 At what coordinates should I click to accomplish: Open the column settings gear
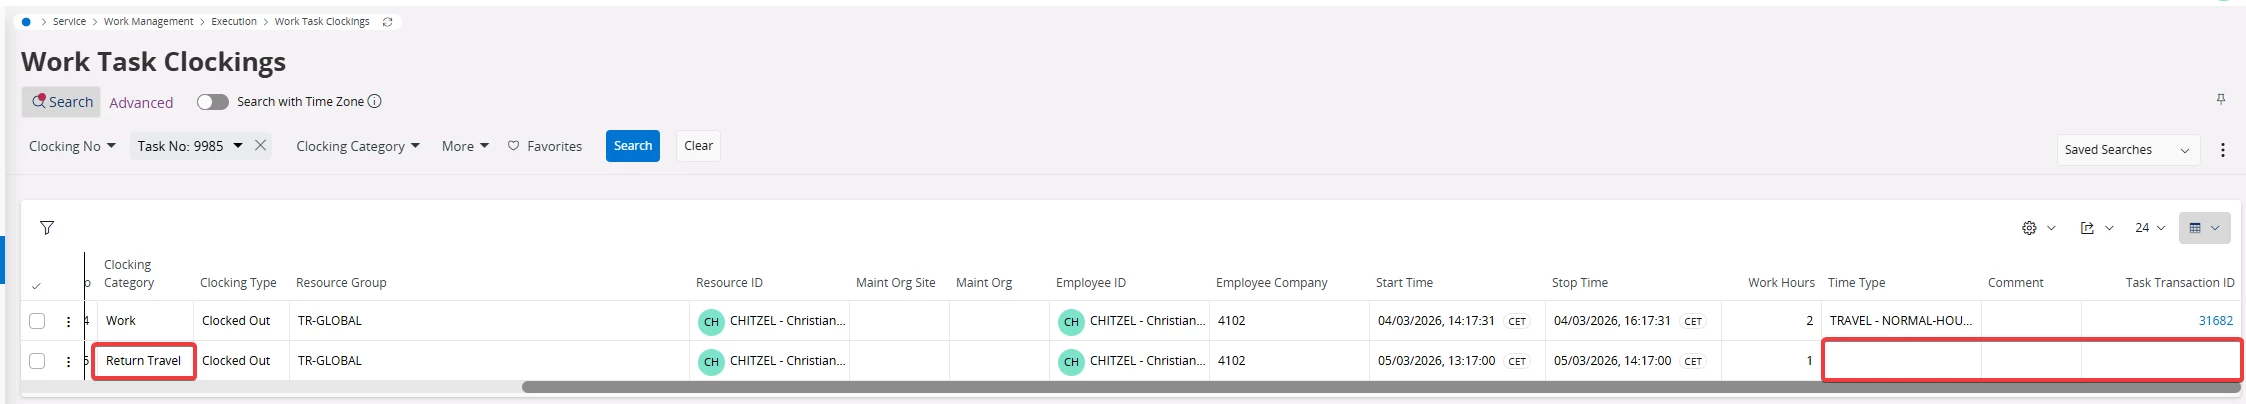pos(2029,228)
